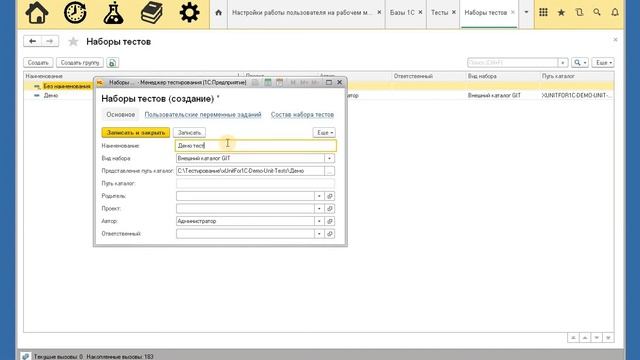Open Favorites star in top bar
The width and height of the screenshot is (640, 360).
click(x=561, y=13)
